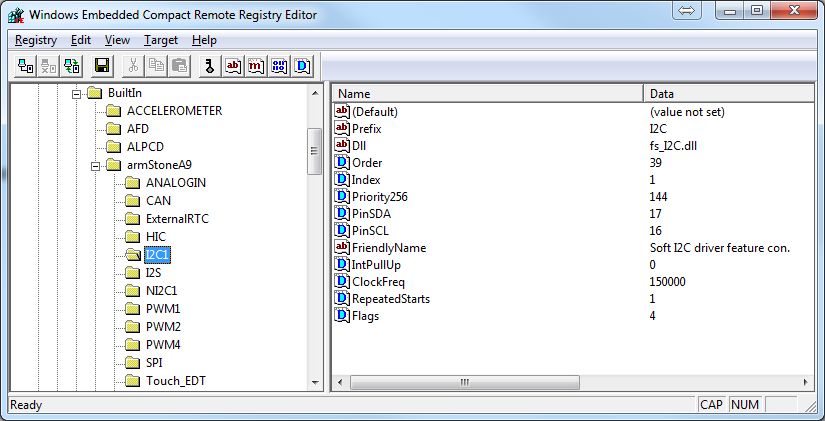Click the Copy toolbar icon
This screenshot has width=825, height=421.
point(156,66)
